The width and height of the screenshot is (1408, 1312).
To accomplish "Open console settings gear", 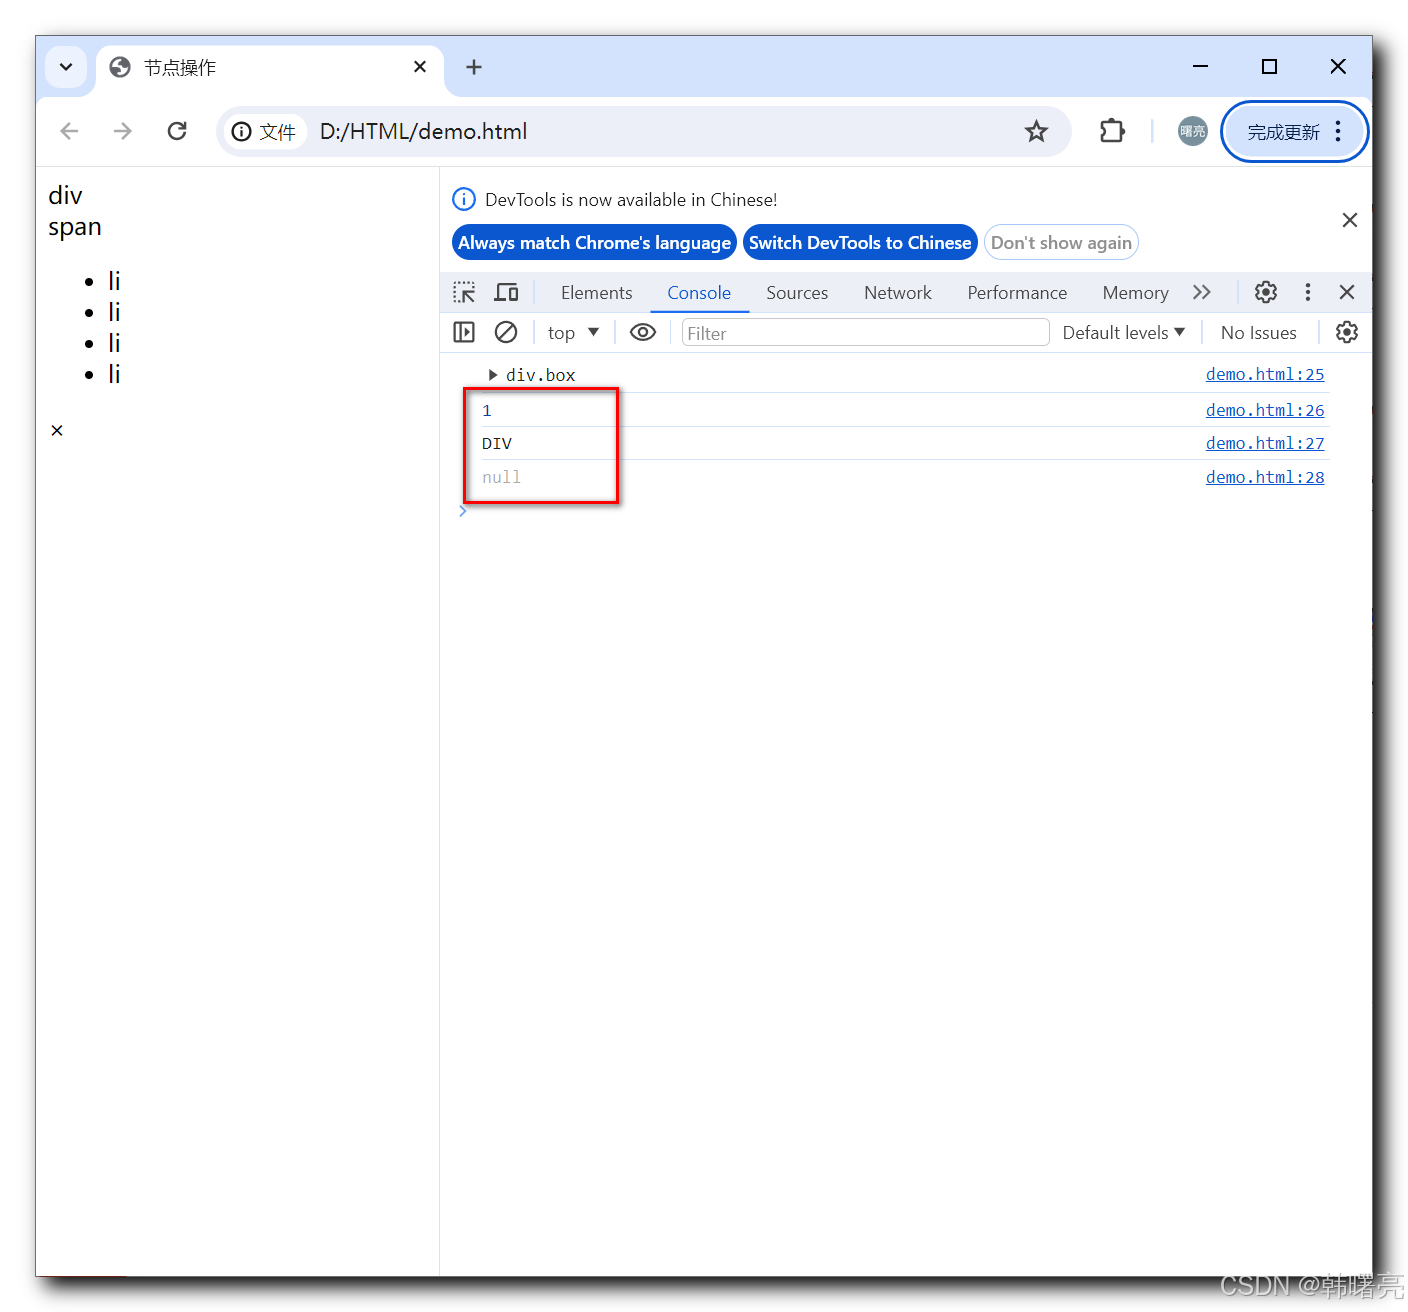I will [1347, 332].
